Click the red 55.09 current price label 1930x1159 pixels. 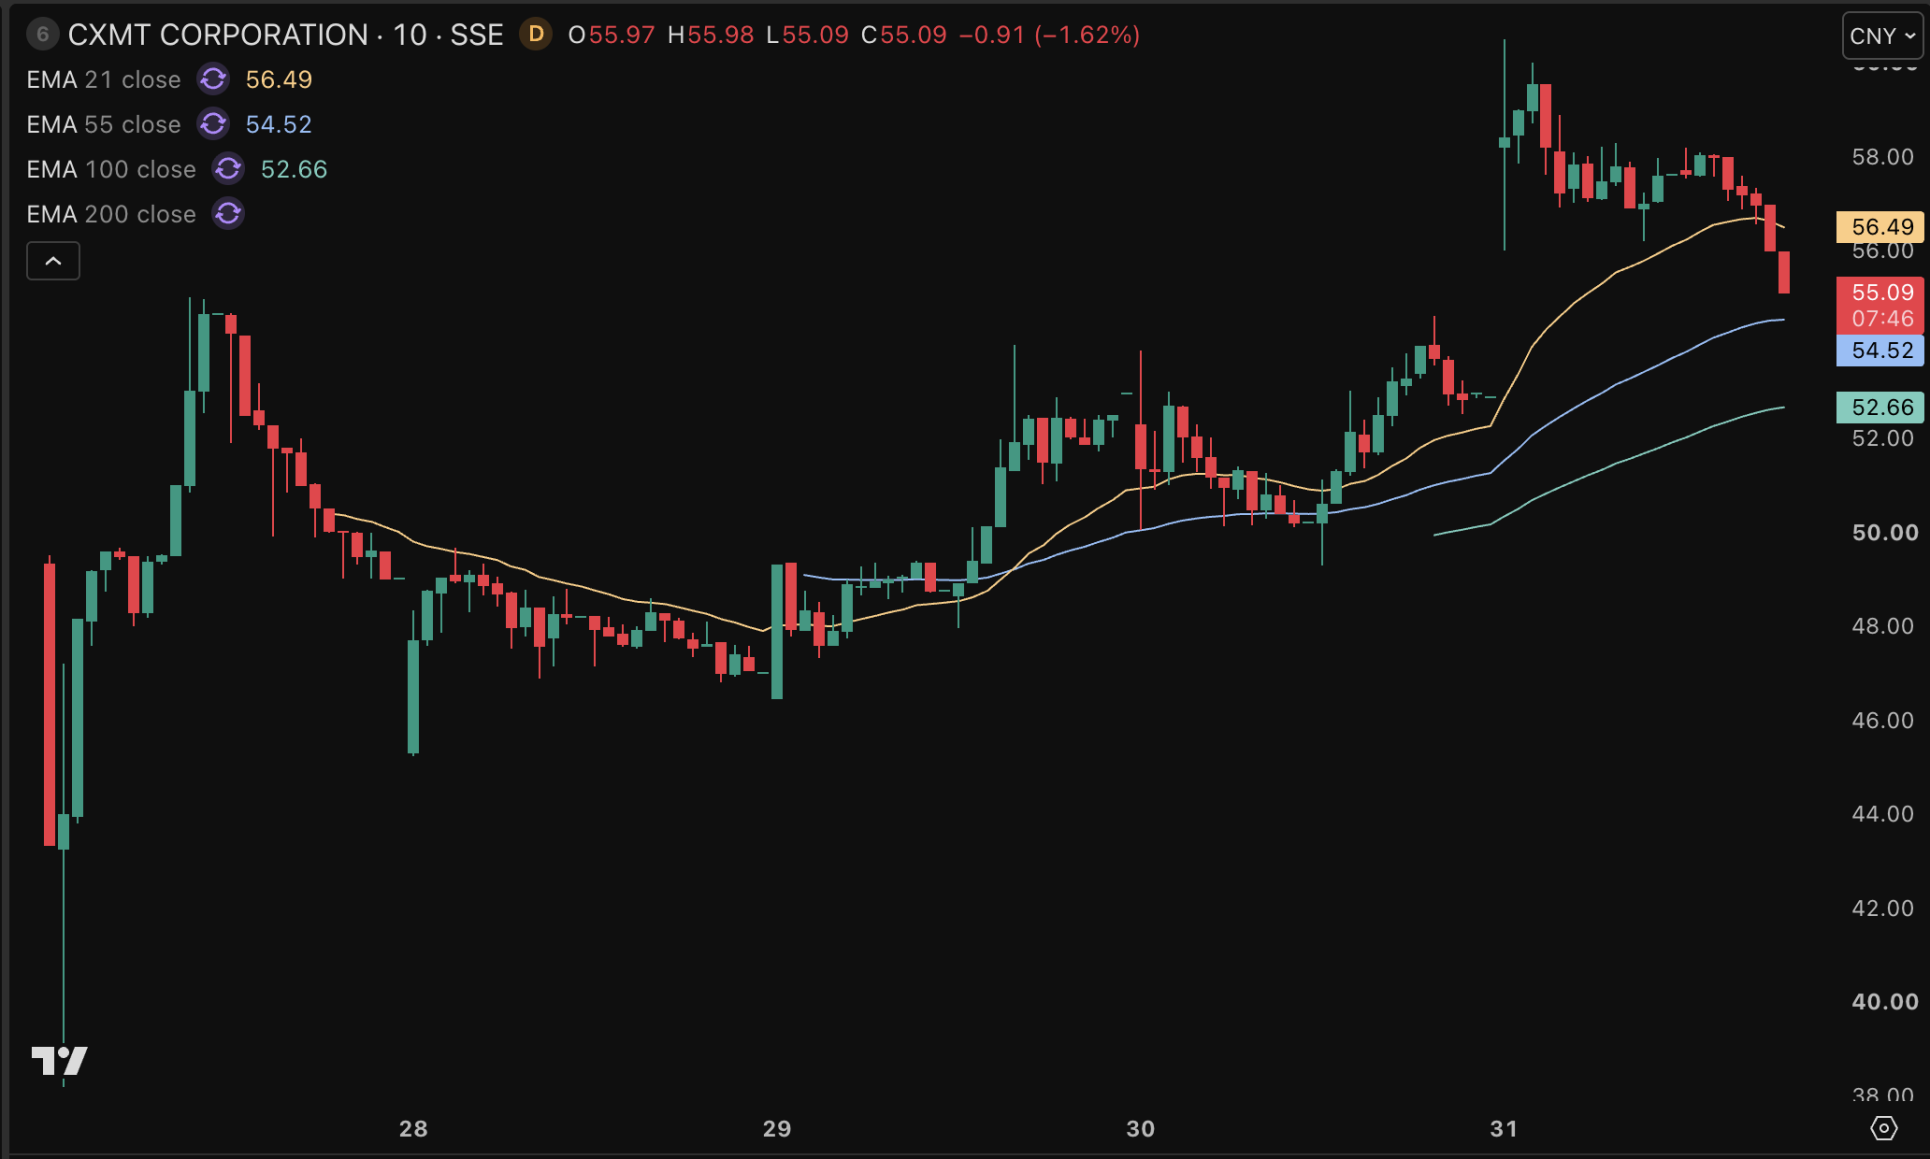tap(1880, 305)
